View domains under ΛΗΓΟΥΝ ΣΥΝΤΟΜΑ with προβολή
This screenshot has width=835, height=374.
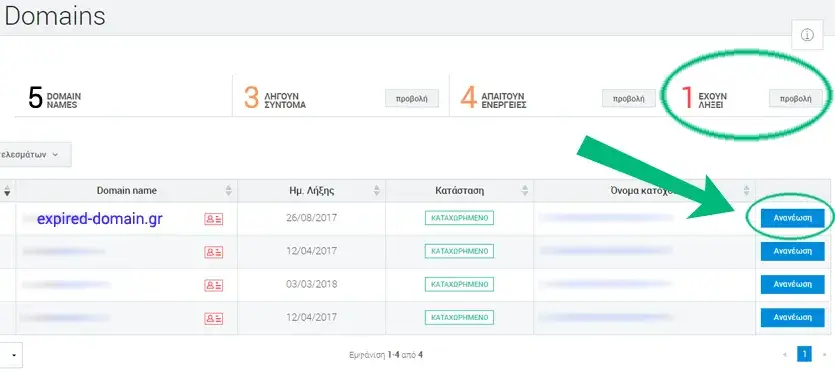tap(412, 99)
